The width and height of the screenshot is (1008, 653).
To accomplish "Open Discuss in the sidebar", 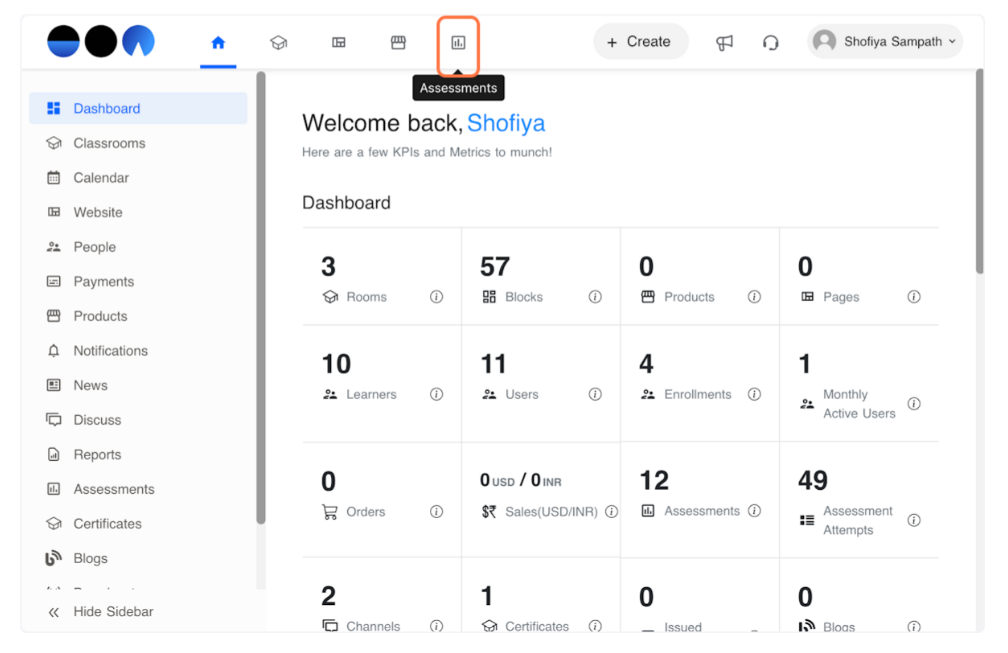I will [138, 420].
